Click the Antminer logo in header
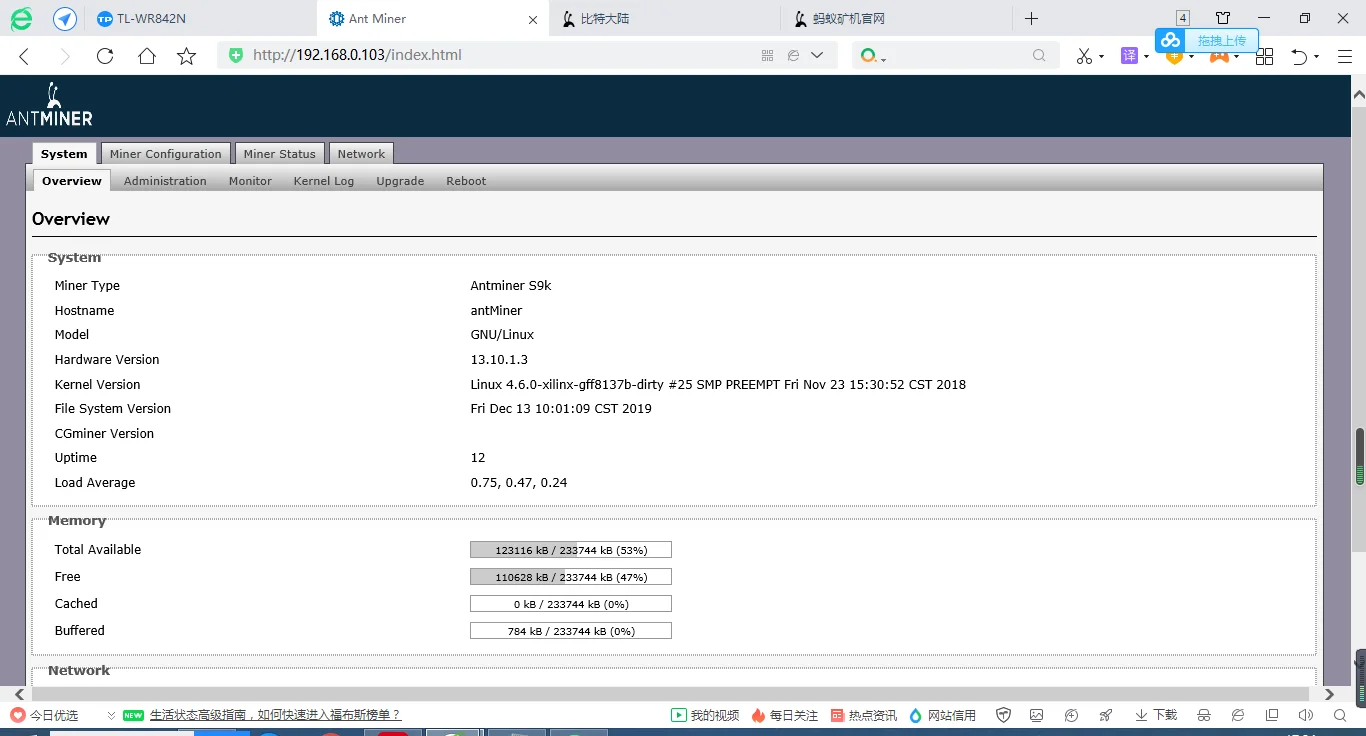1366x736 pixels. (x=49, y=104)
